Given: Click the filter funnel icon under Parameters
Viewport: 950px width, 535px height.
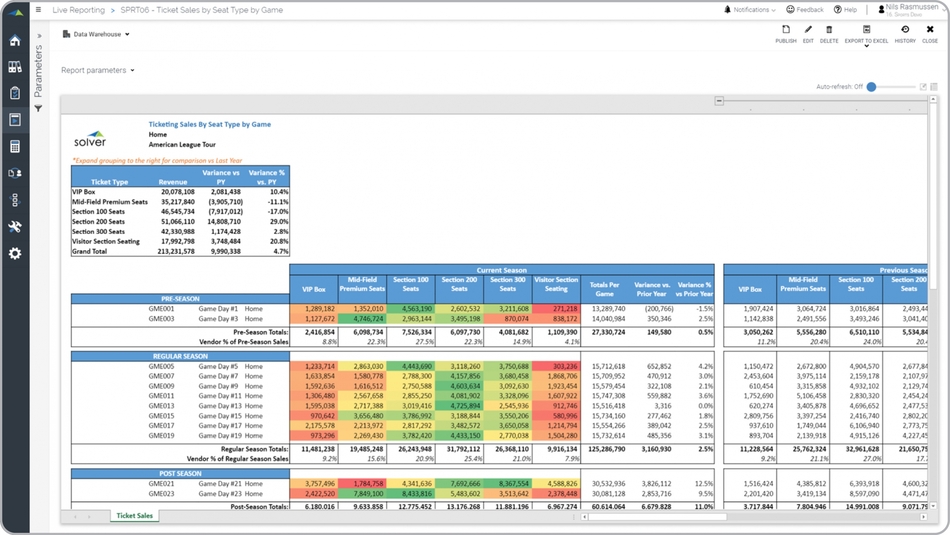Looking at the screenshot, I should (x=39, y=108).
